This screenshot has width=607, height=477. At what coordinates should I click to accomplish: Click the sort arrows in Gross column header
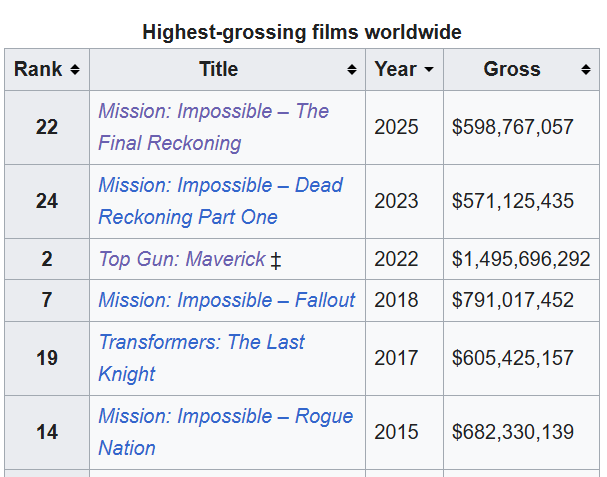point(585,70)
